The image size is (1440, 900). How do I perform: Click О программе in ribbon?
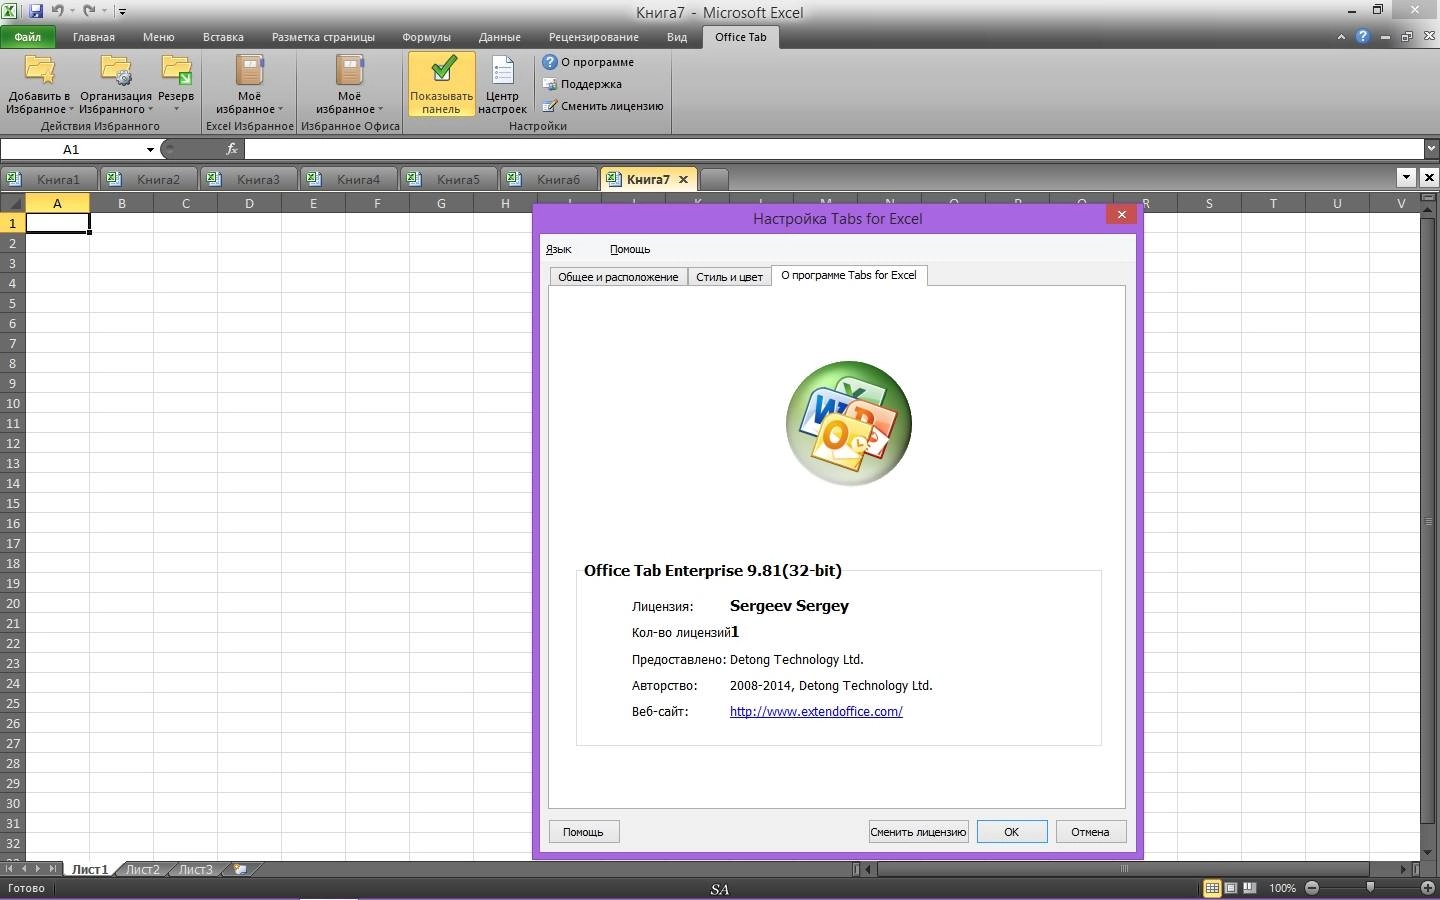pos(588,62)
